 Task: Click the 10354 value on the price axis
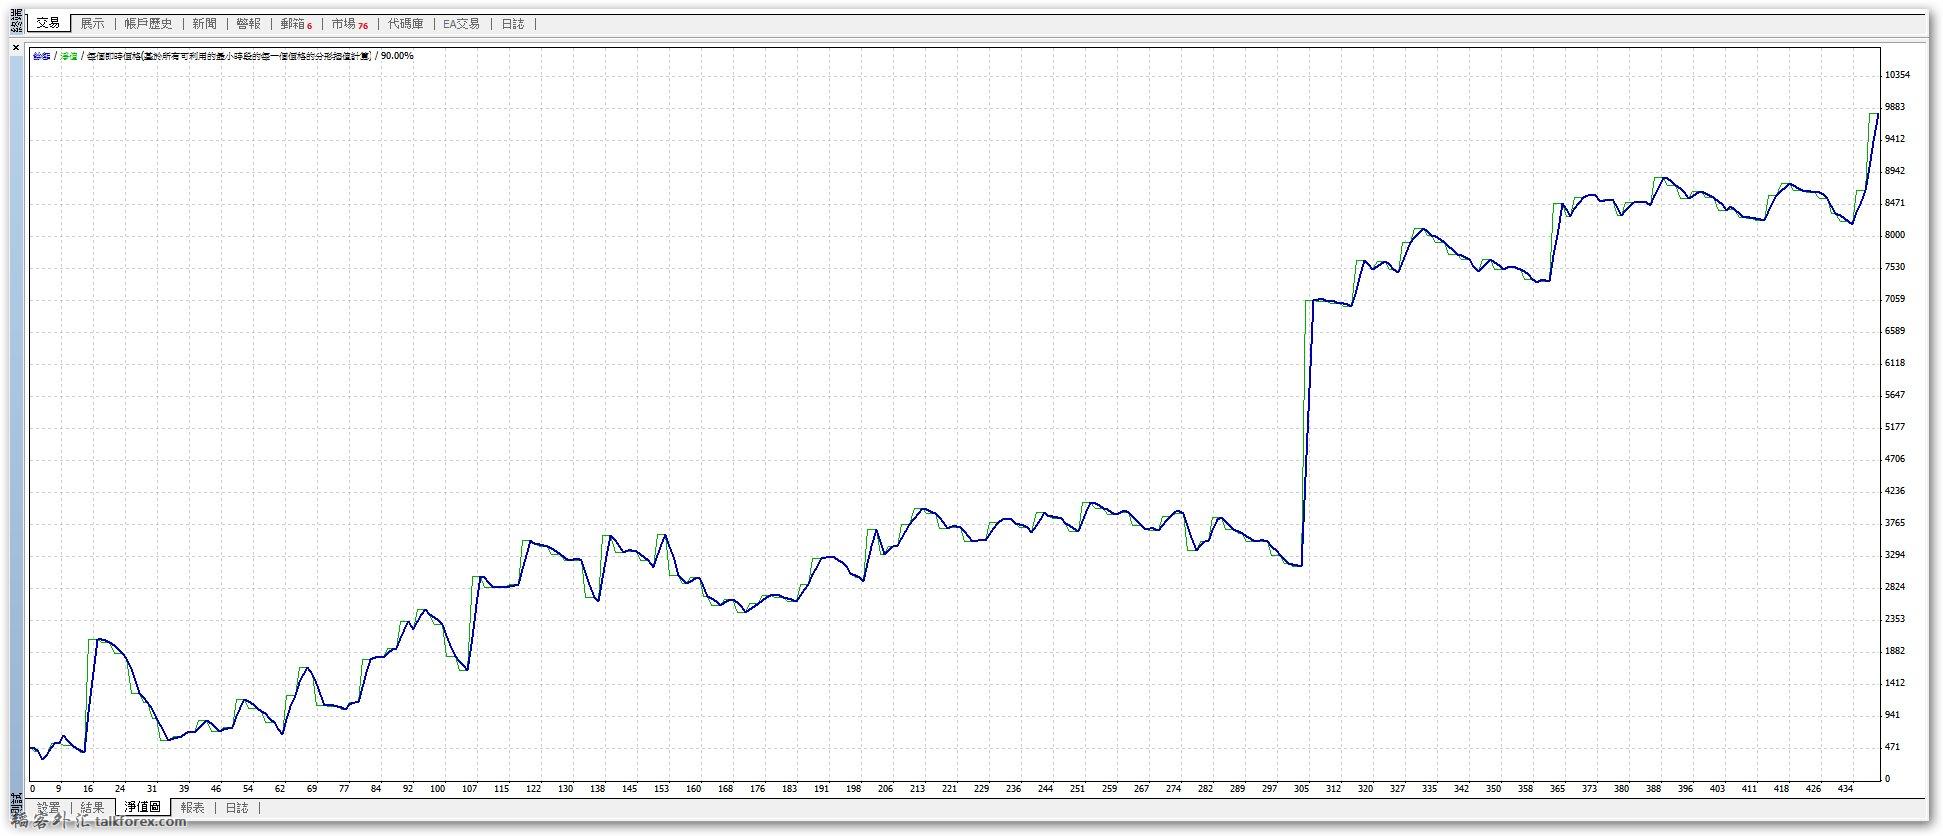1897,75
